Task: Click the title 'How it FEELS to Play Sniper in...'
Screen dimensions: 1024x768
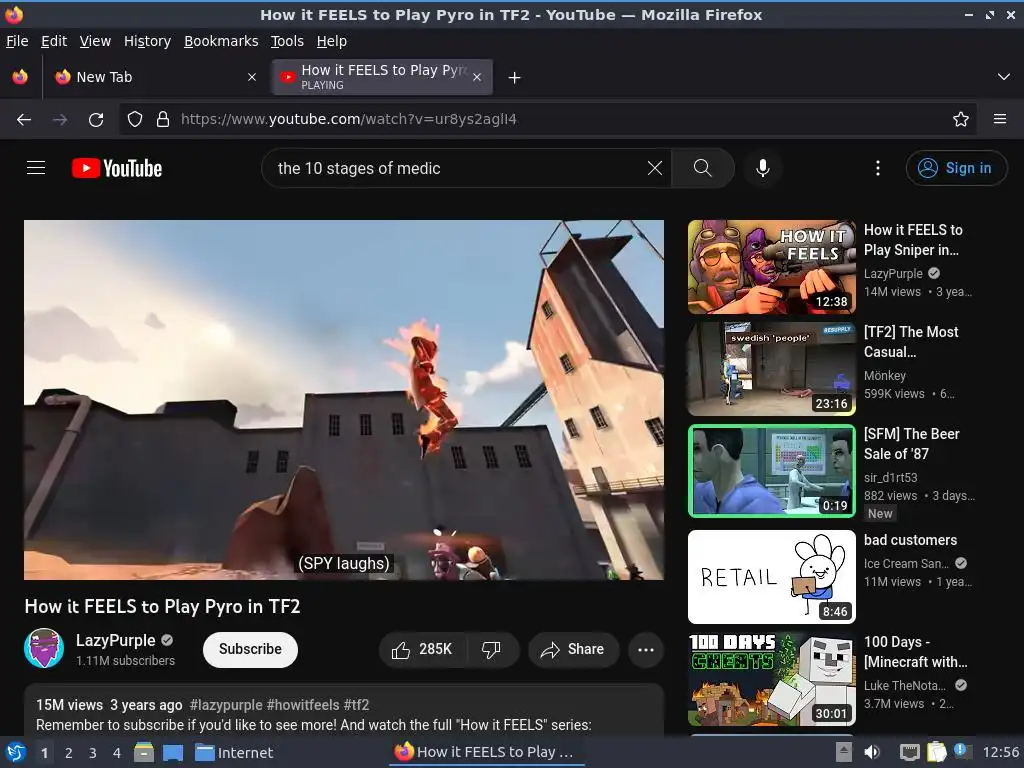Action: (x=913, y=240)
